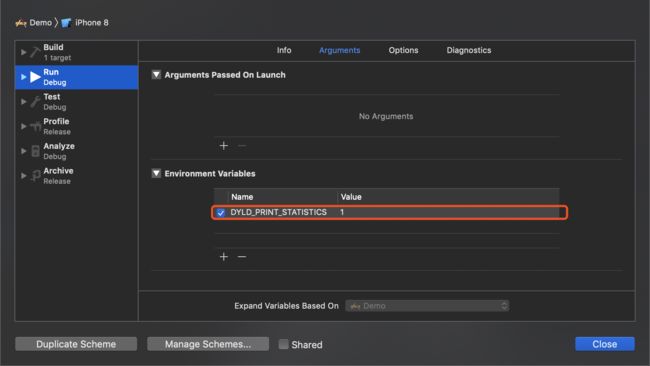650x366 pixels.
Task: Enable the Shared scheme checkbox
Action: [x=284, y=344]
